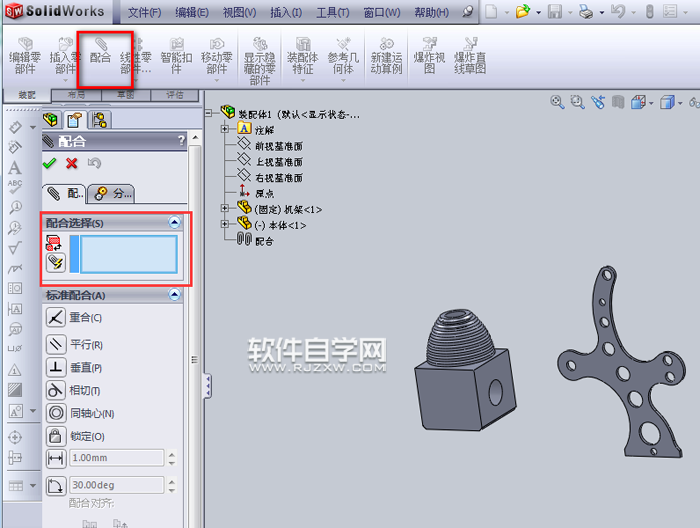Toggle the distance mate icon

coord(56,458)
